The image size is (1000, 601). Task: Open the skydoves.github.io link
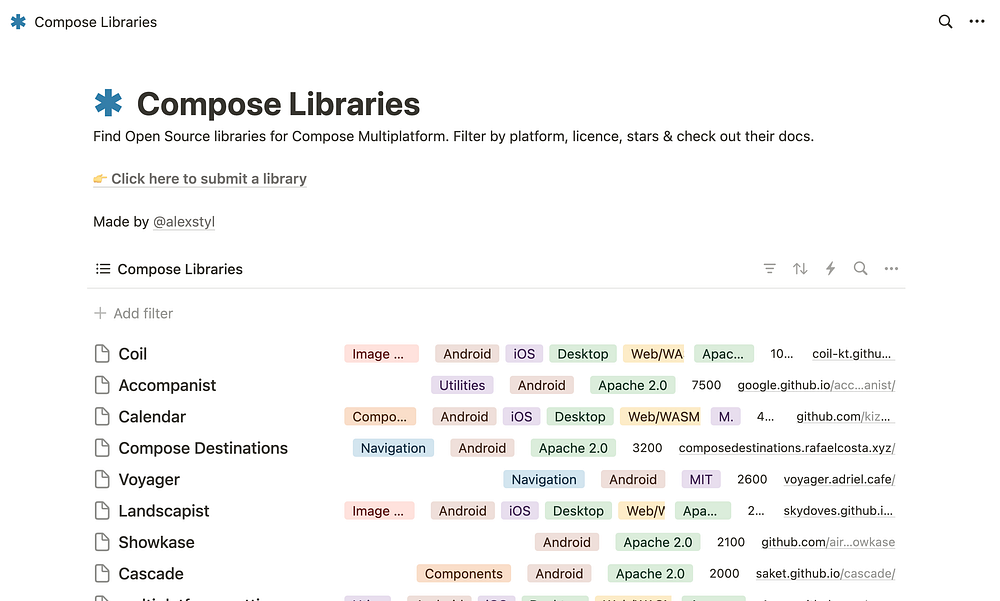point(839,510)
